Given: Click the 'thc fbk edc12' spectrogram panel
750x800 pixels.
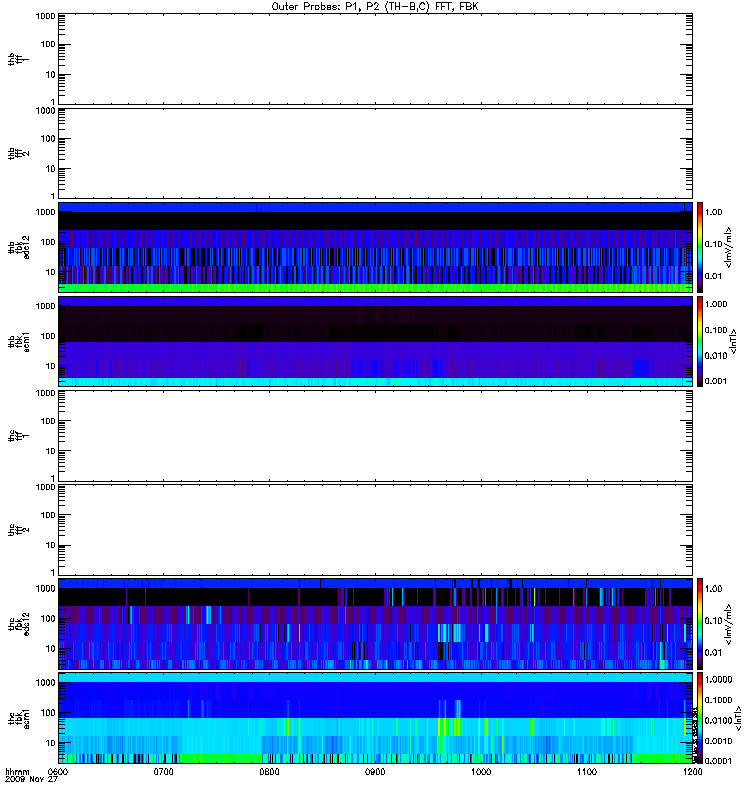Looking at the screenshot, I should tap(376, 624).
